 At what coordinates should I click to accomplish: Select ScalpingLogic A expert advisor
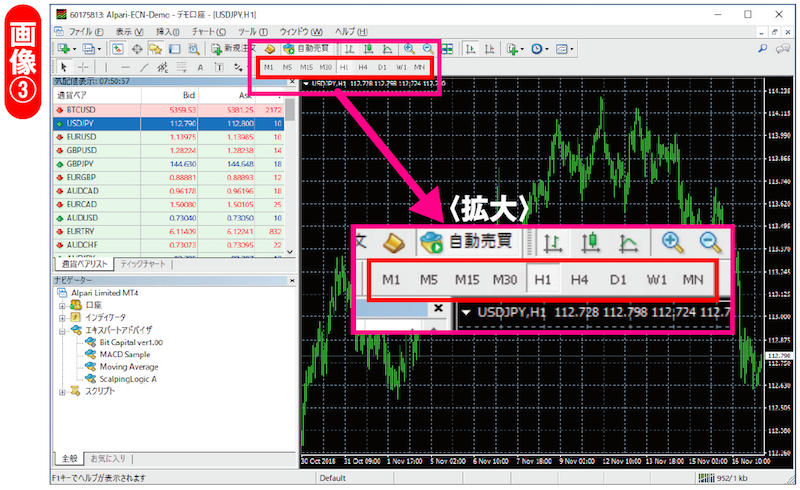coord(128,379)
